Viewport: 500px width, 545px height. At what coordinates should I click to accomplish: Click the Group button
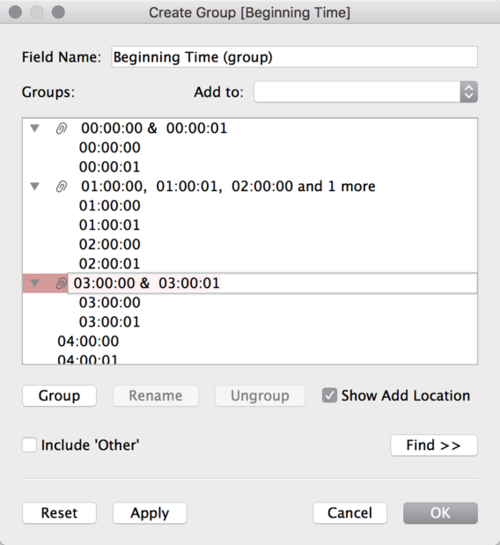point(59,396)
